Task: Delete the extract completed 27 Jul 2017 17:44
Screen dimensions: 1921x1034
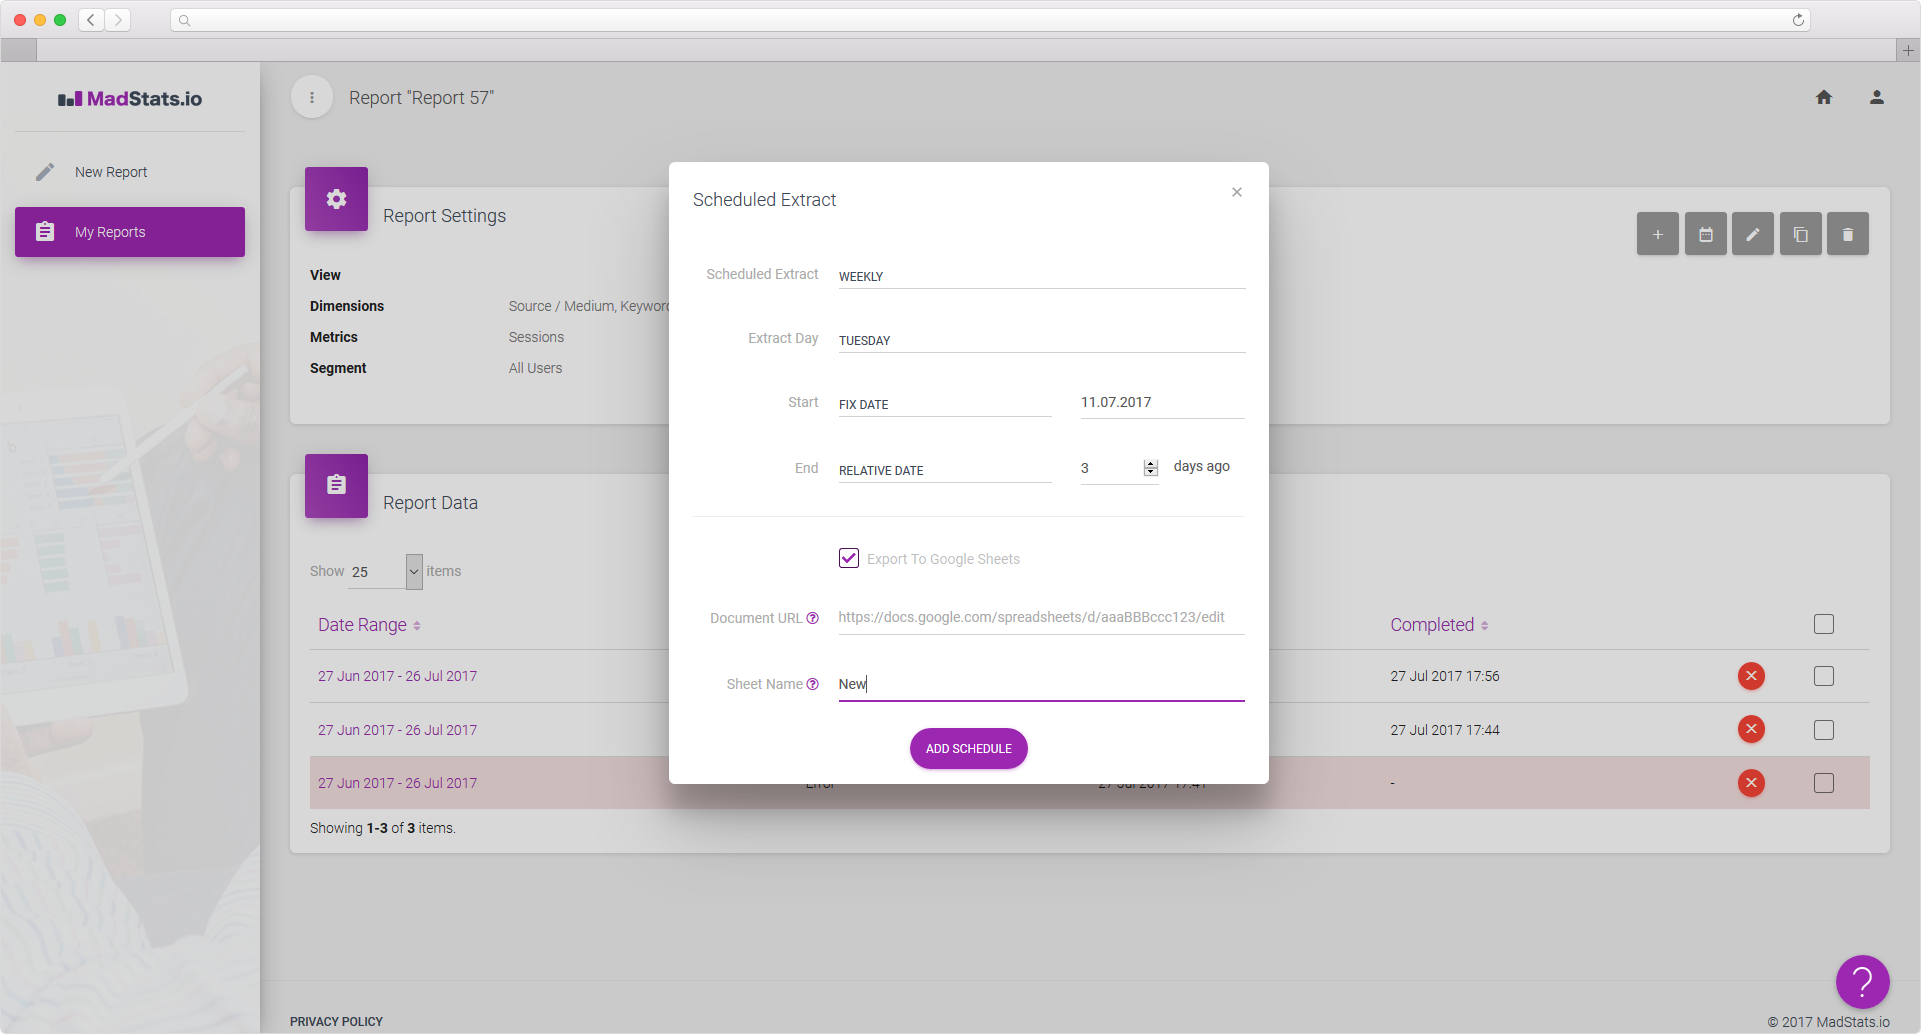Action: (x=1751, y=729)
